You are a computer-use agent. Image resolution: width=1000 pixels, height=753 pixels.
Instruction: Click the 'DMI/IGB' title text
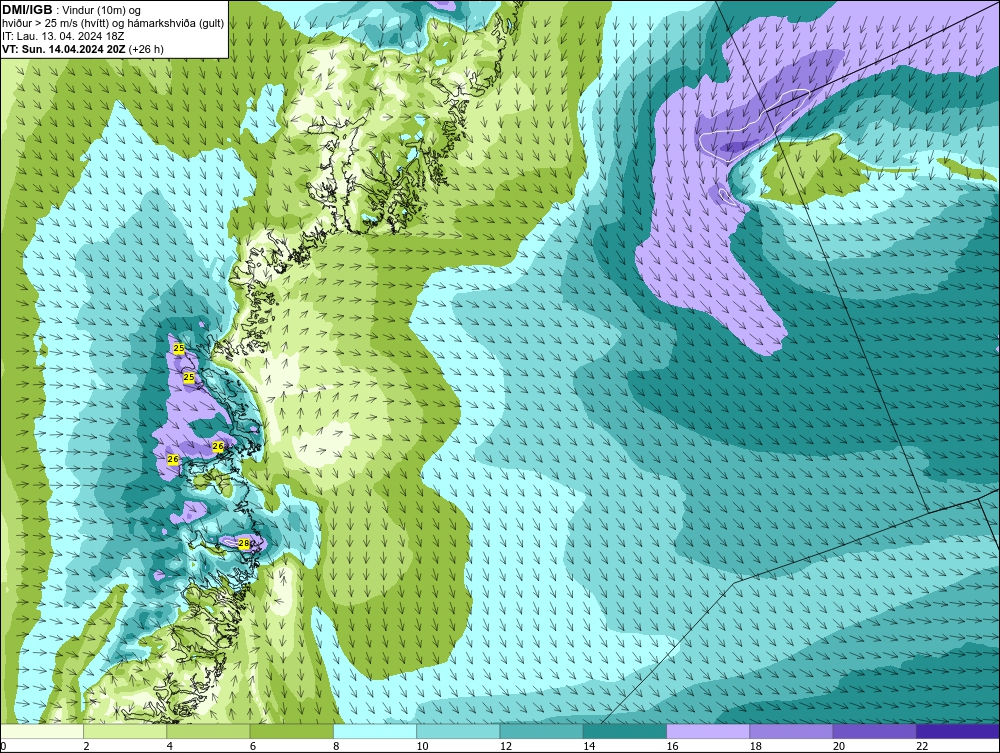[27, 10]
